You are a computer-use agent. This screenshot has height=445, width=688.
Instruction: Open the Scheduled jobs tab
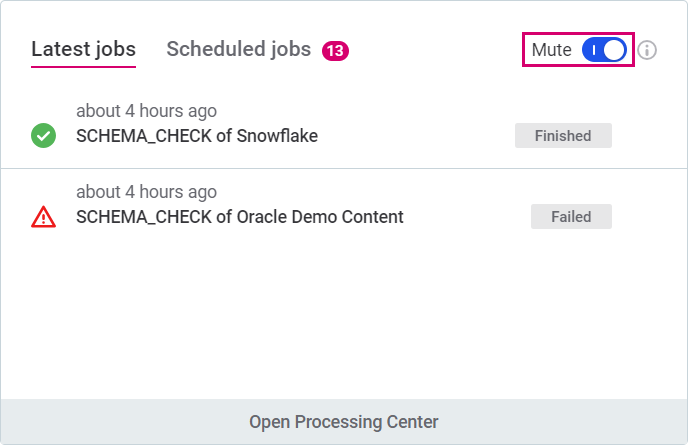238,49
